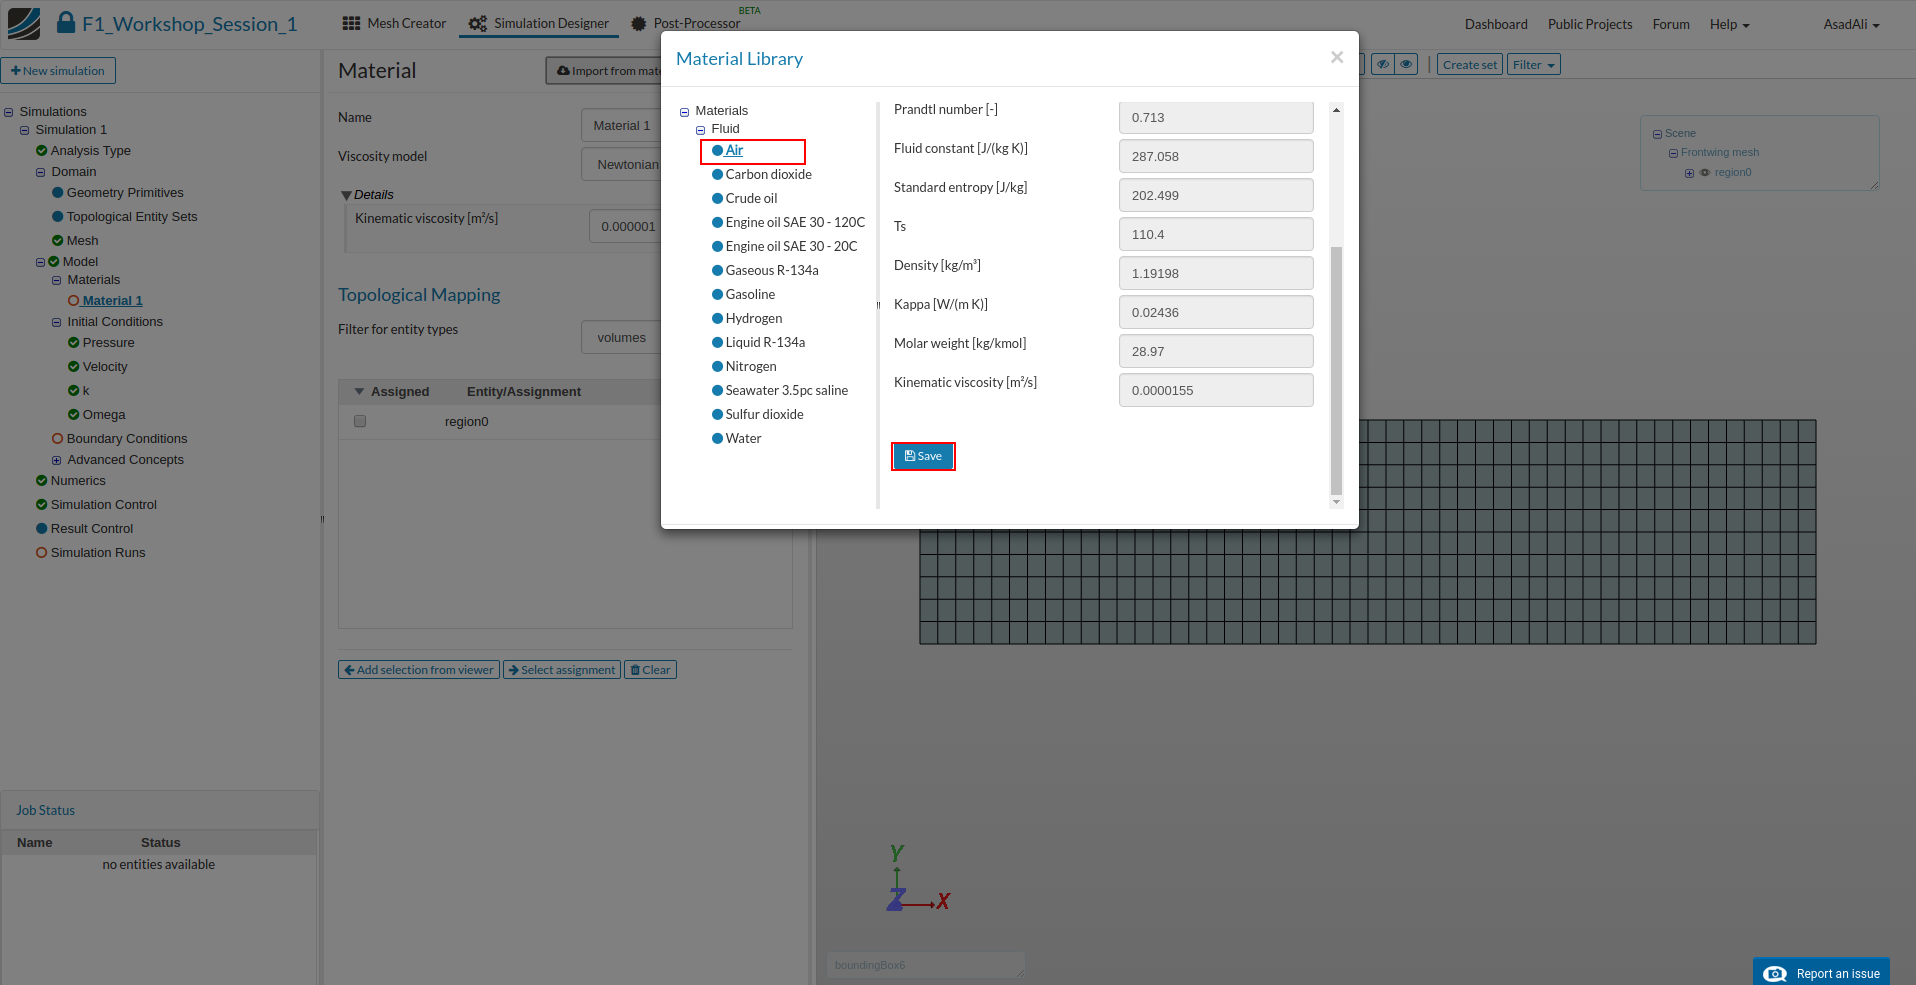Toggle hide-selection crossed eye button
The height and width of the screenshot is (985, 1916).
point(1382,65)
